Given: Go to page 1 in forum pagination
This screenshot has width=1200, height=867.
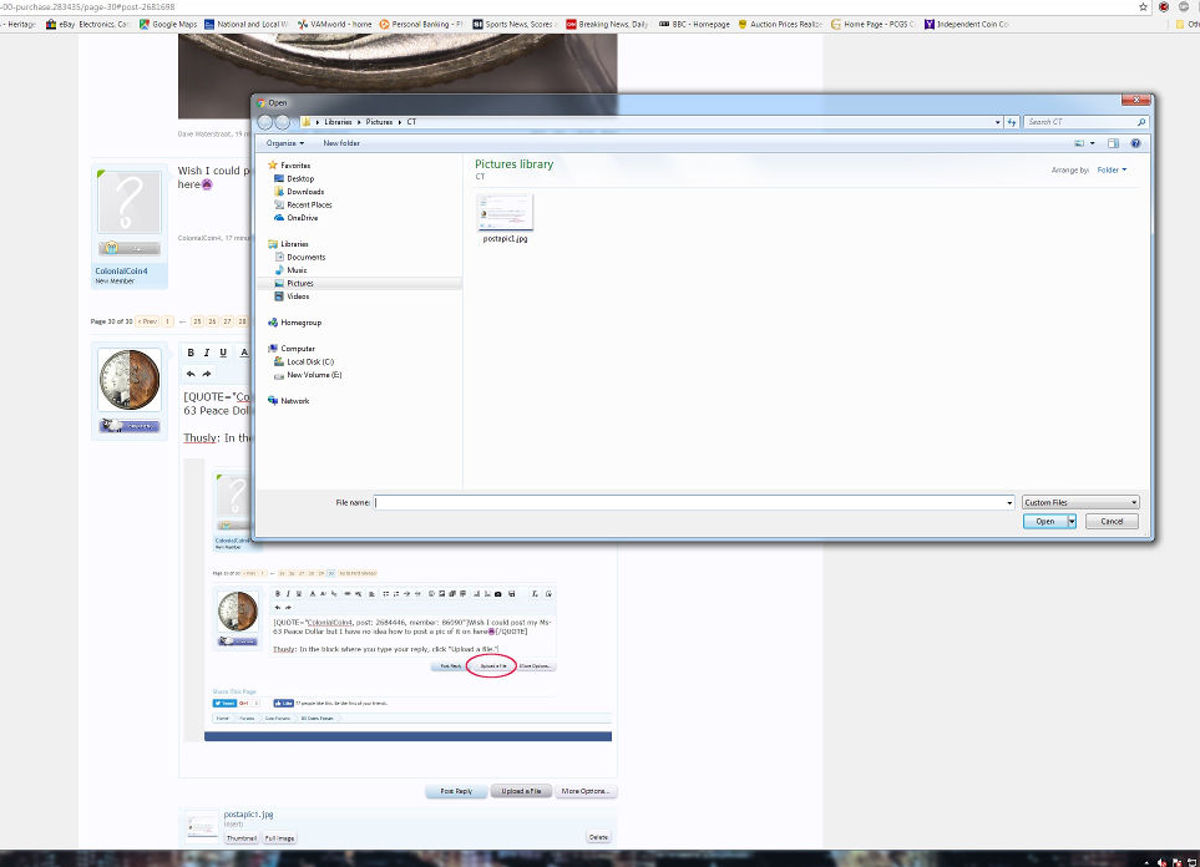Looking at the screenshot, I should (168, 322).
